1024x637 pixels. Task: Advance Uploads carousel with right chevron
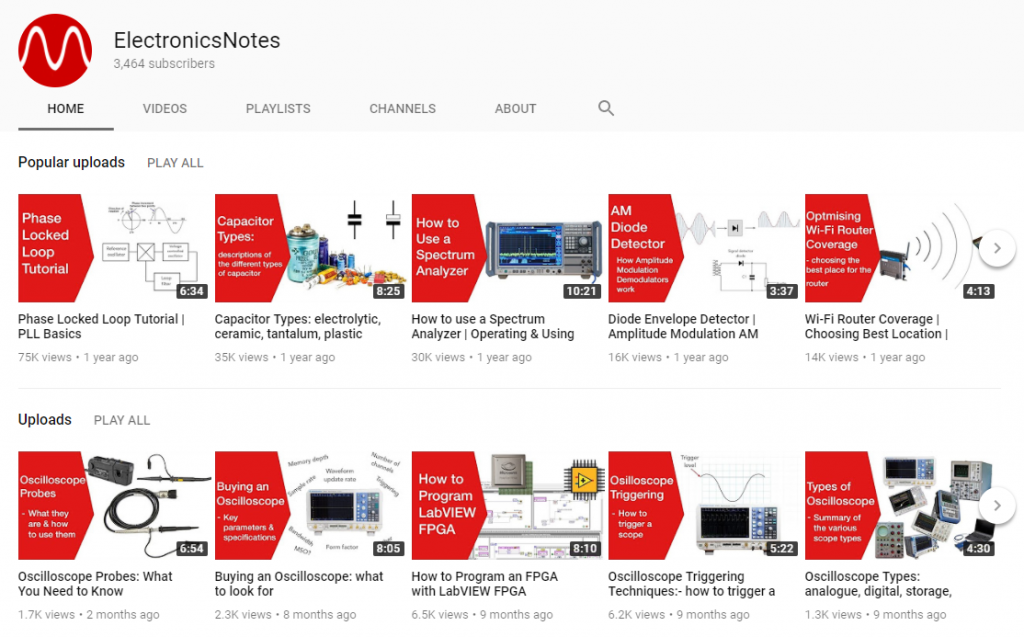click(997, 506)
